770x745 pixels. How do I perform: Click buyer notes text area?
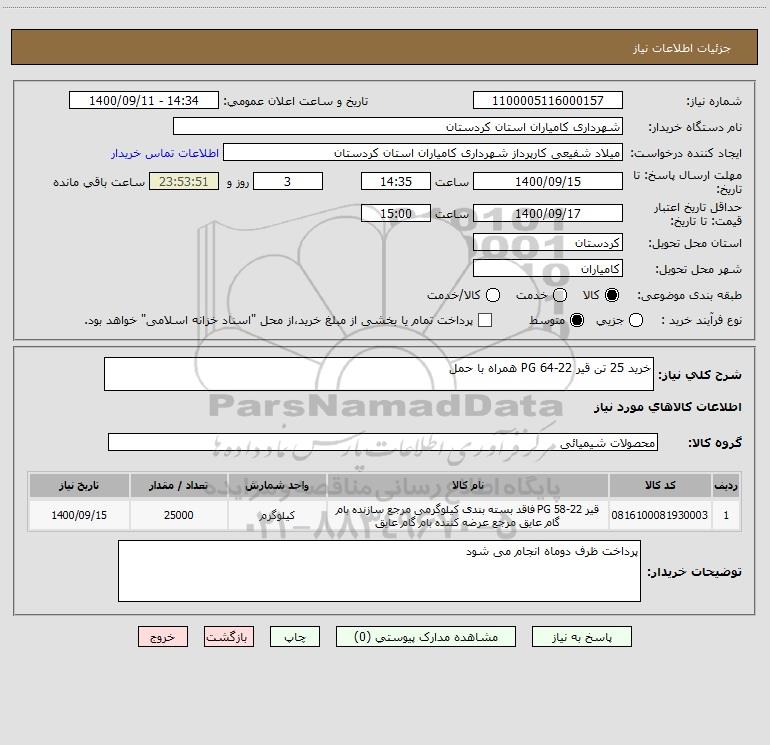point(379,571)
